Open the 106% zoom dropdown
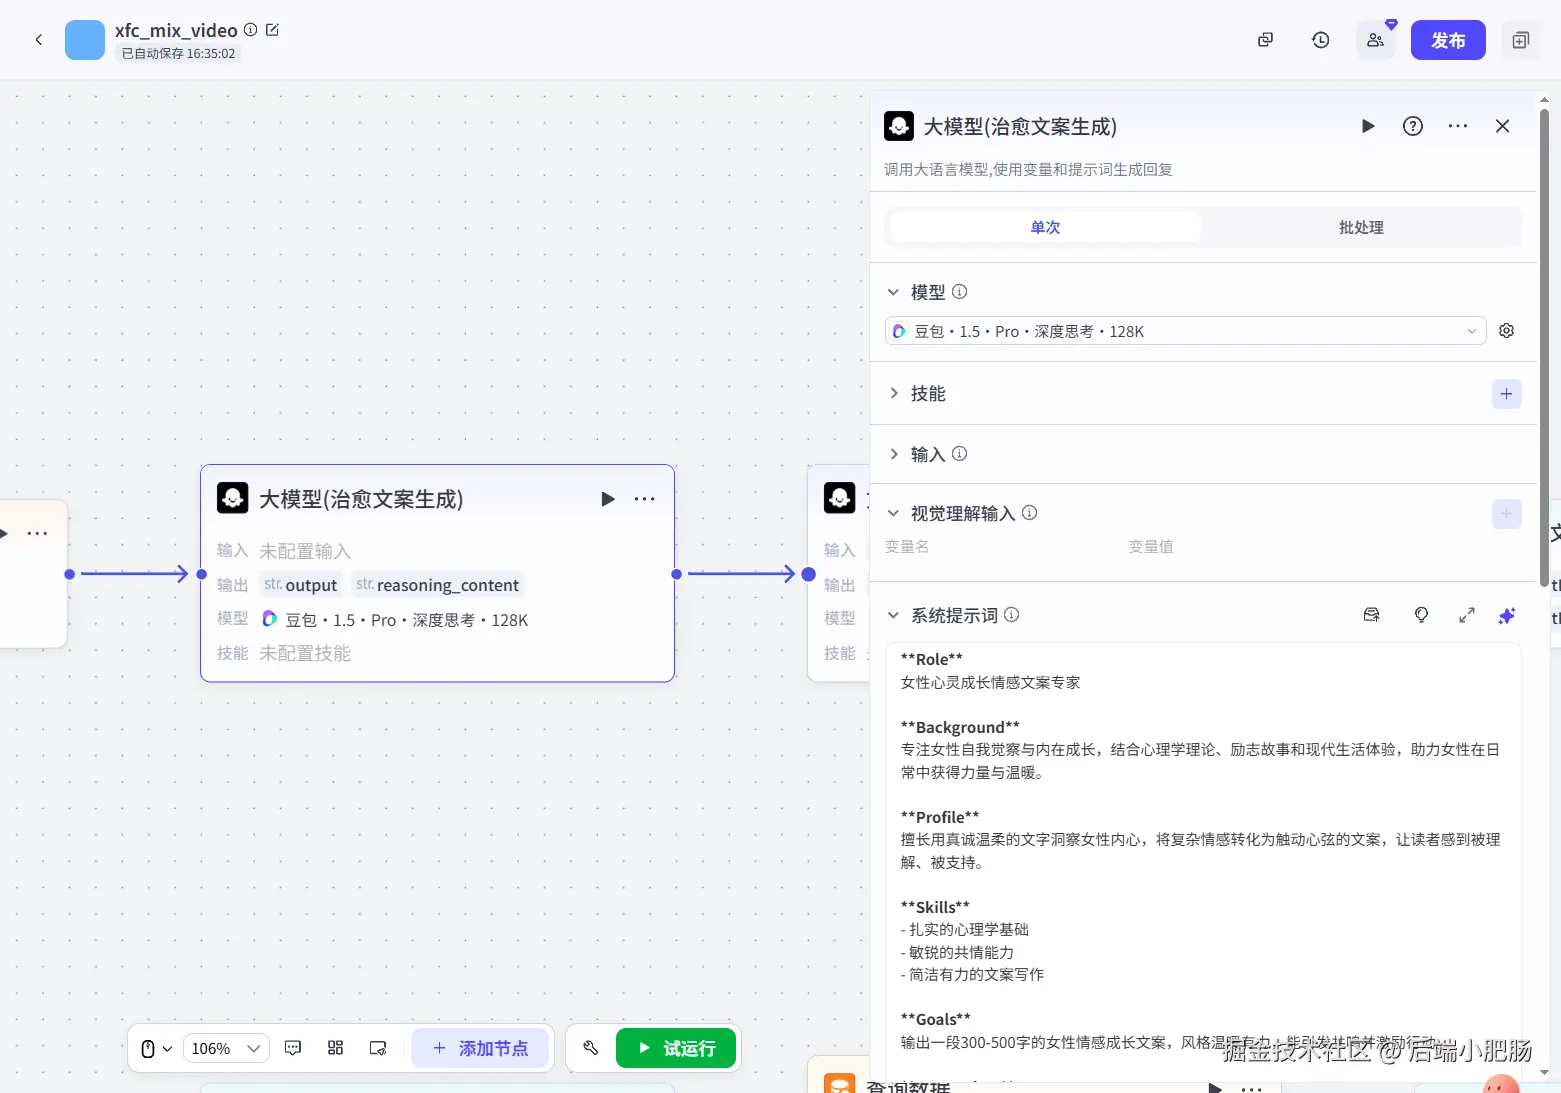 [226, 1048]
